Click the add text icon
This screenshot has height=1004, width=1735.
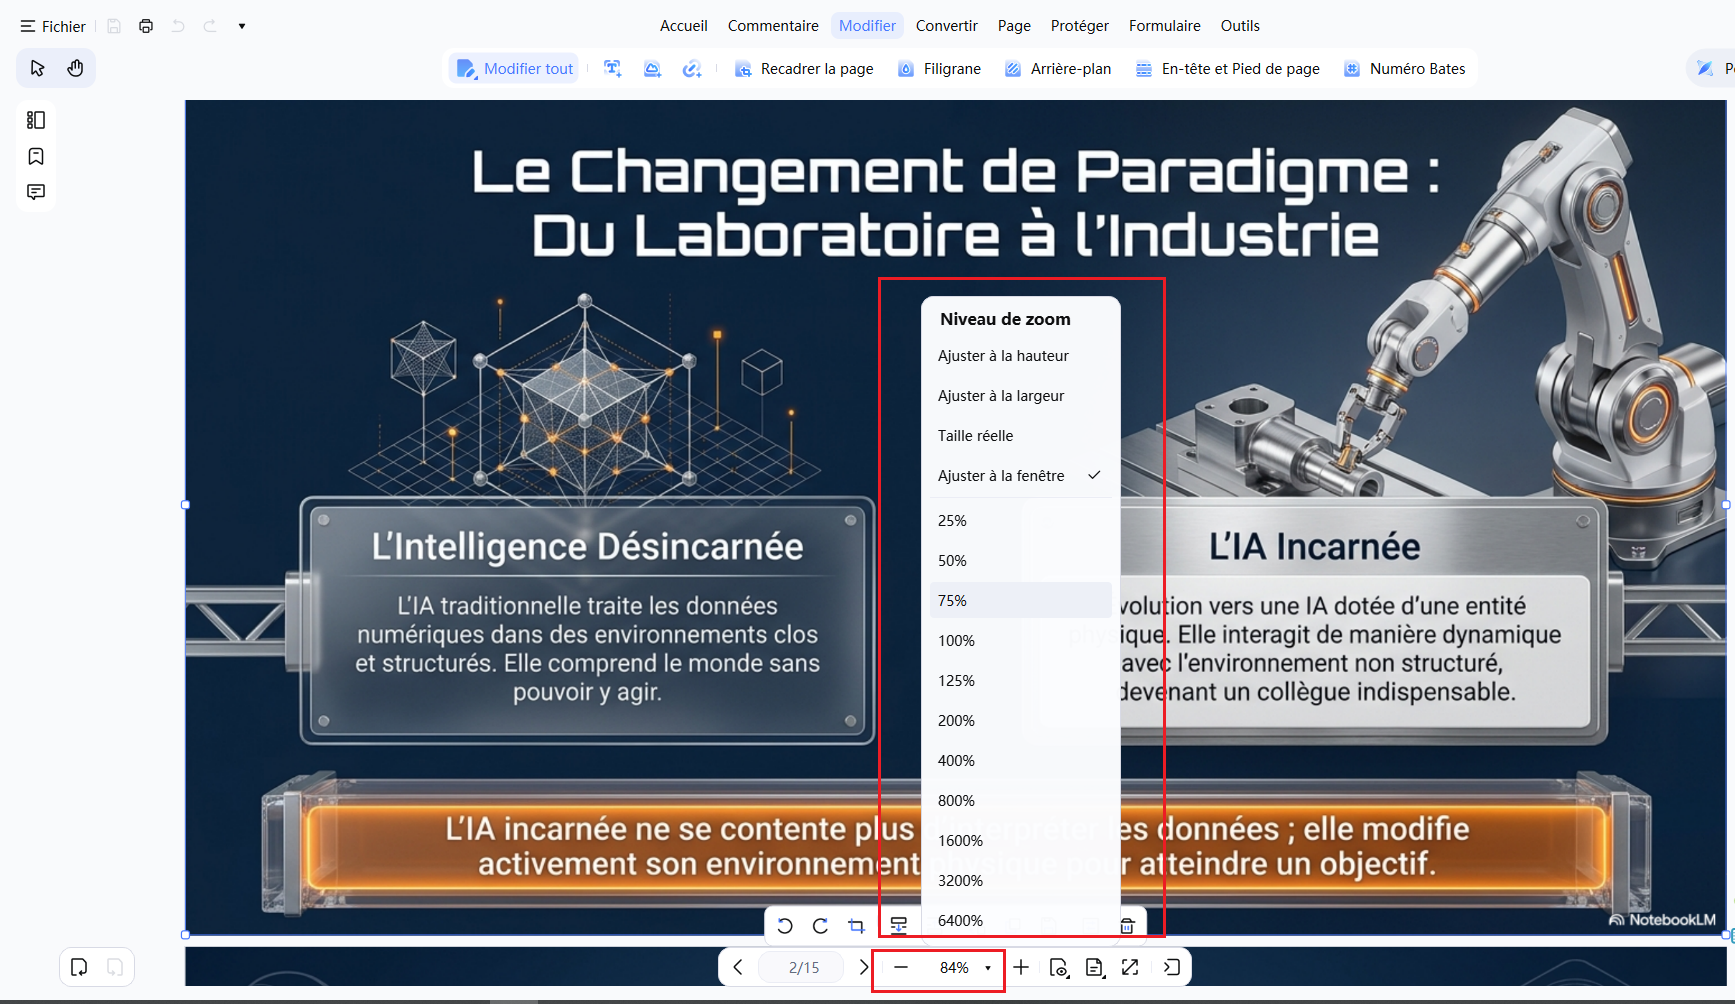pyautogui.click(x=613, y=69)
